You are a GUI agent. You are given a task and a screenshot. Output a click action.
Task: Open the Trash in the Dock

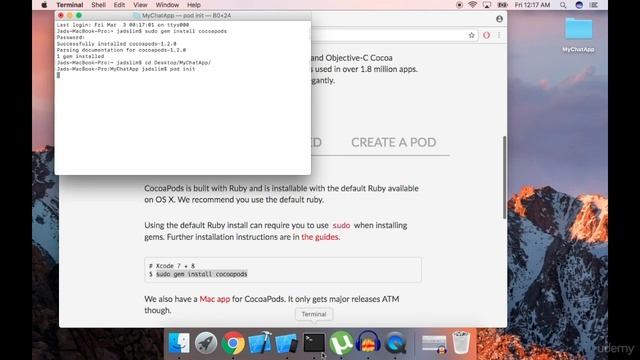tap(461, 342)
